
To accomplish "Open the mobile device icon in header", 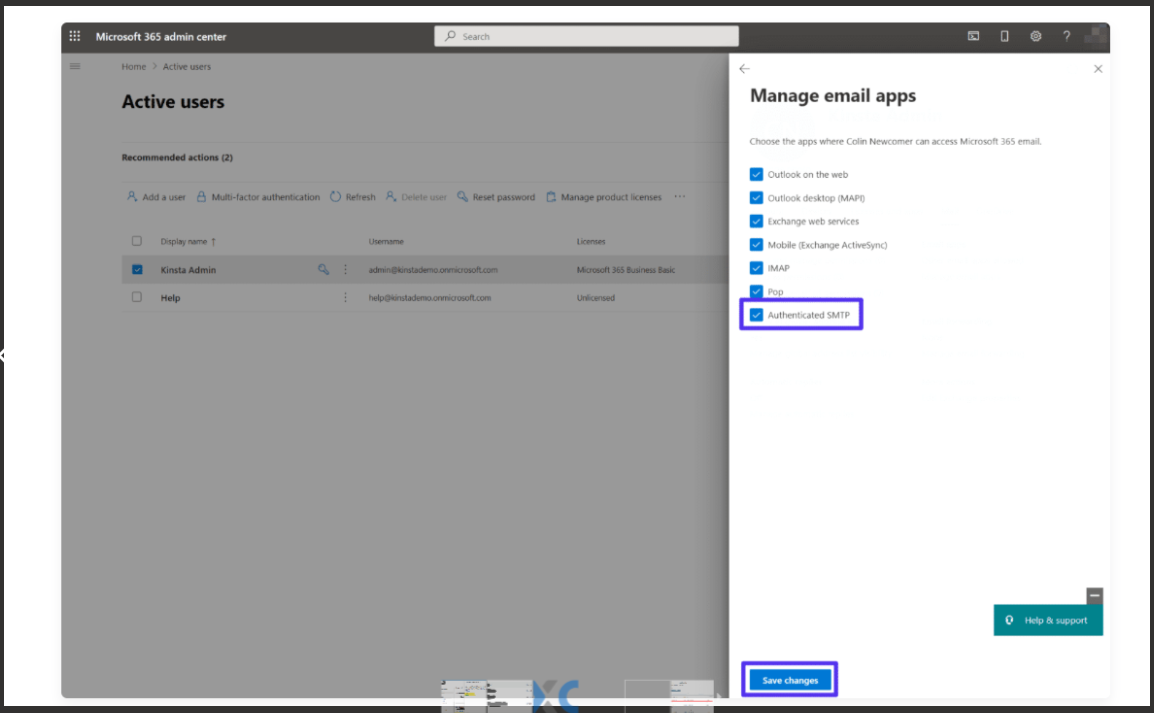I will (1005, 37).
